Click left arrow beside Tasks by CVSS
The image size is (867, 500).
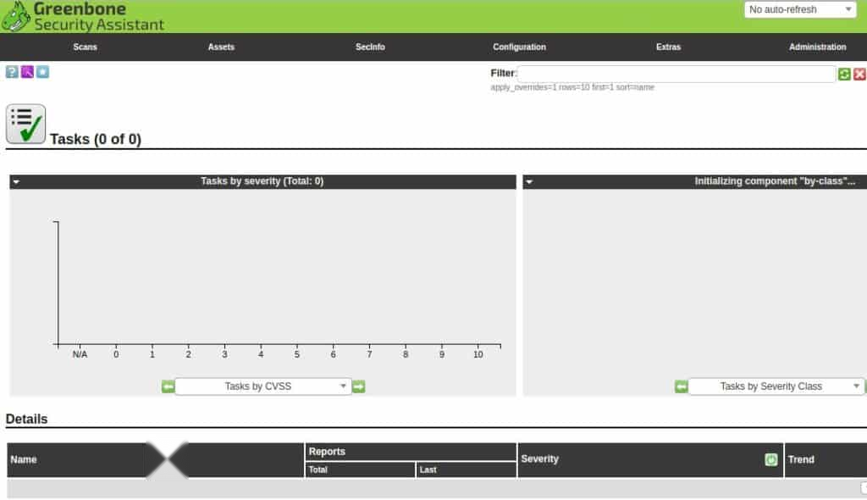[x=168, y=386]
